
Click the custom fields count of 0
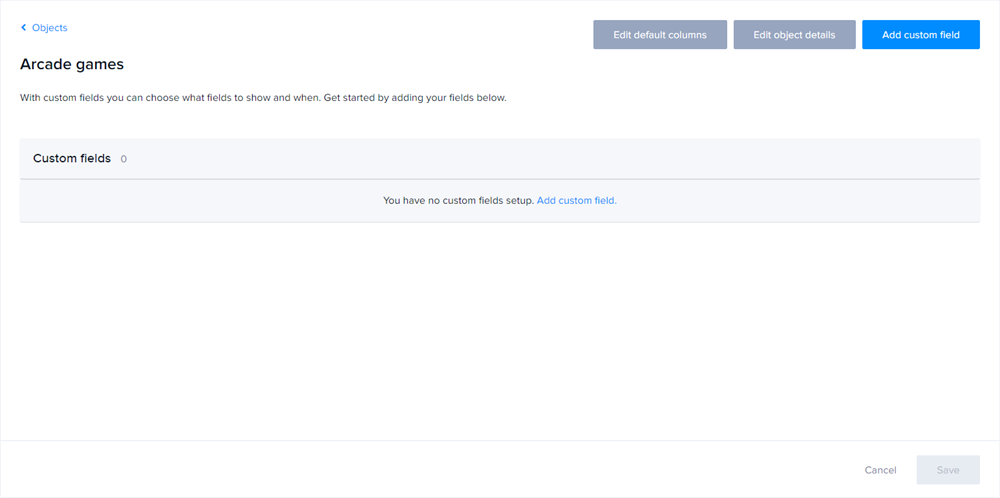(x=124, y=159)
